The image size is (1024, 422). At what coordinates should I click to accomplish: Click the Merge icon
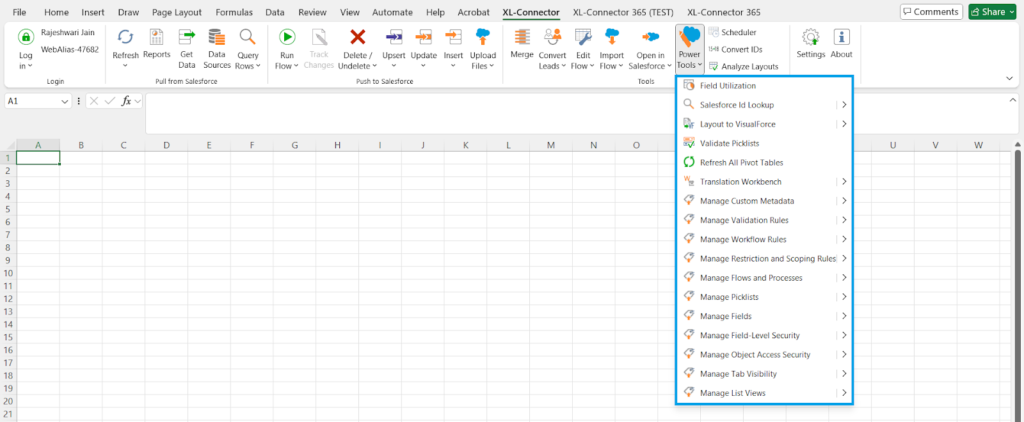click(522, 37)
